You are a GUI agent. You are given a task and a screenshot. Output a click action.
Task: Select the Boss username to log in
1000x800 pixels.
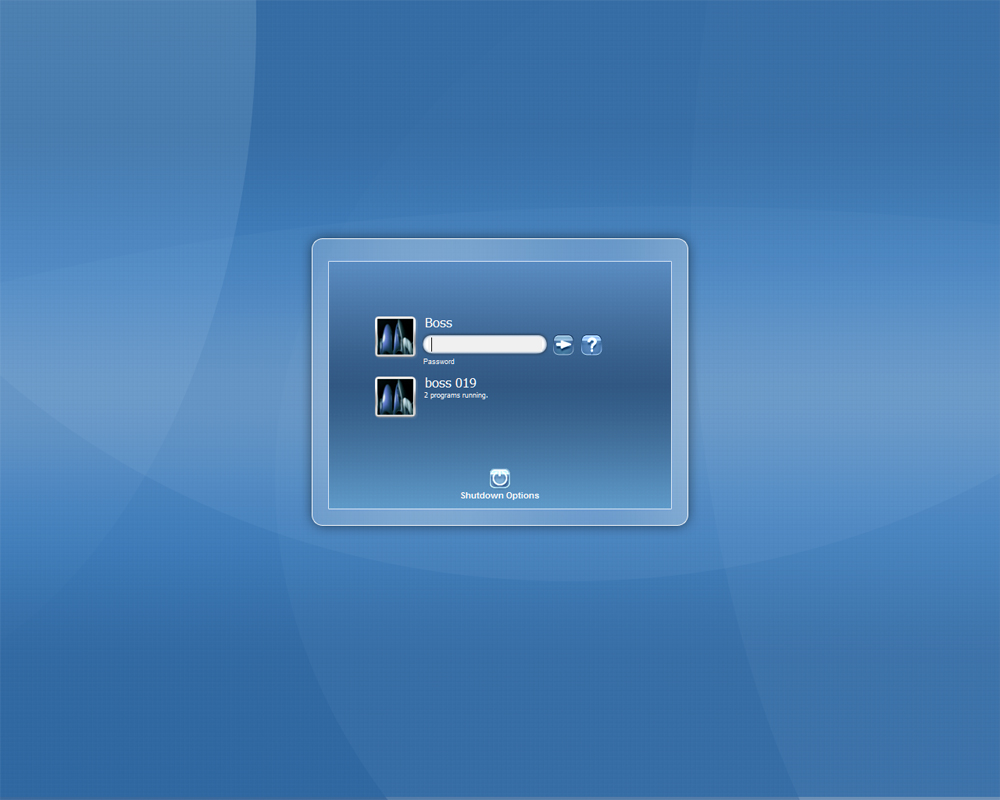pos(439,322)
